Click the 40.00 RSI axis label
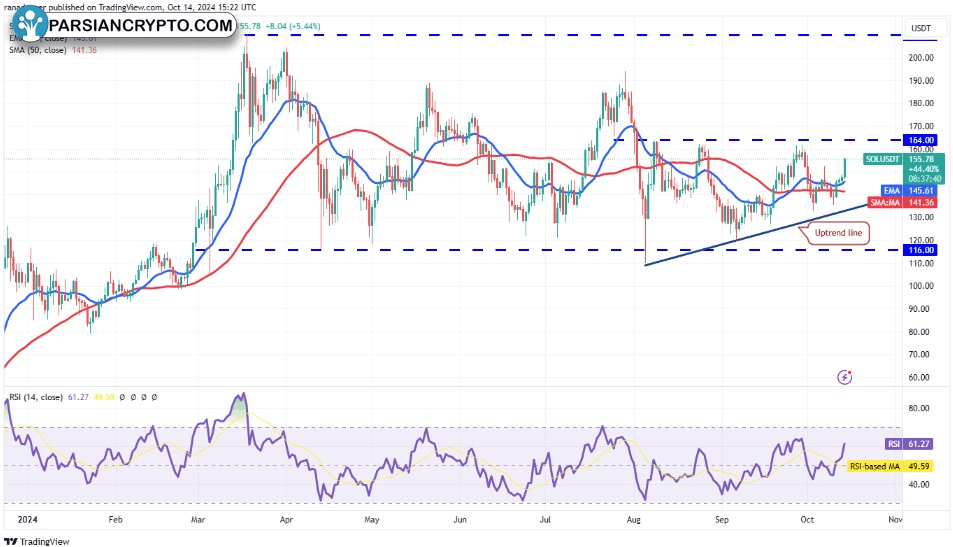The image size is (953, 547). pyautogui.click(x=919, y=484)
